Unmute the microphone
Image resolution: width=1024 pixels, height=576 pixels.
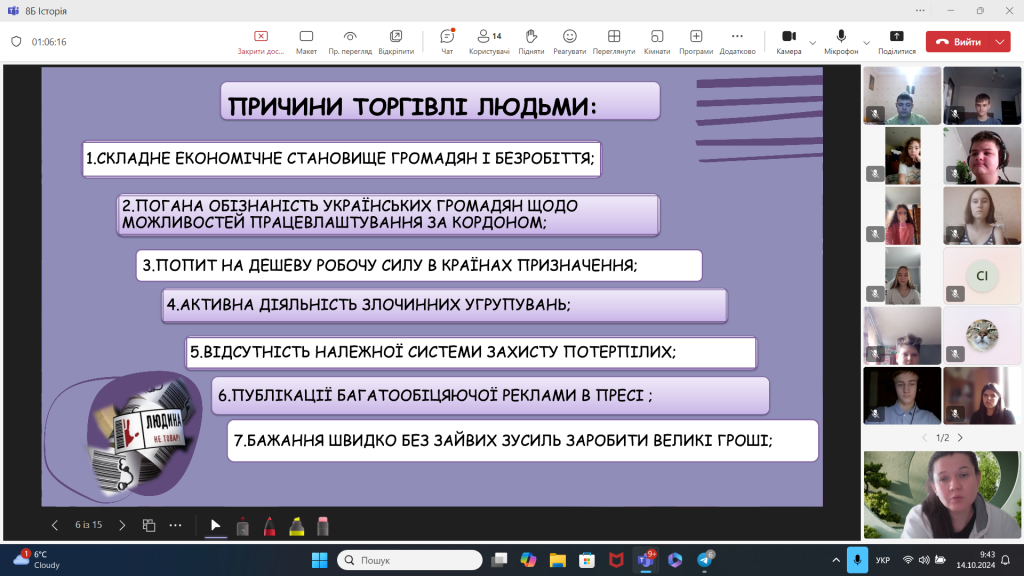pos(840,38)
